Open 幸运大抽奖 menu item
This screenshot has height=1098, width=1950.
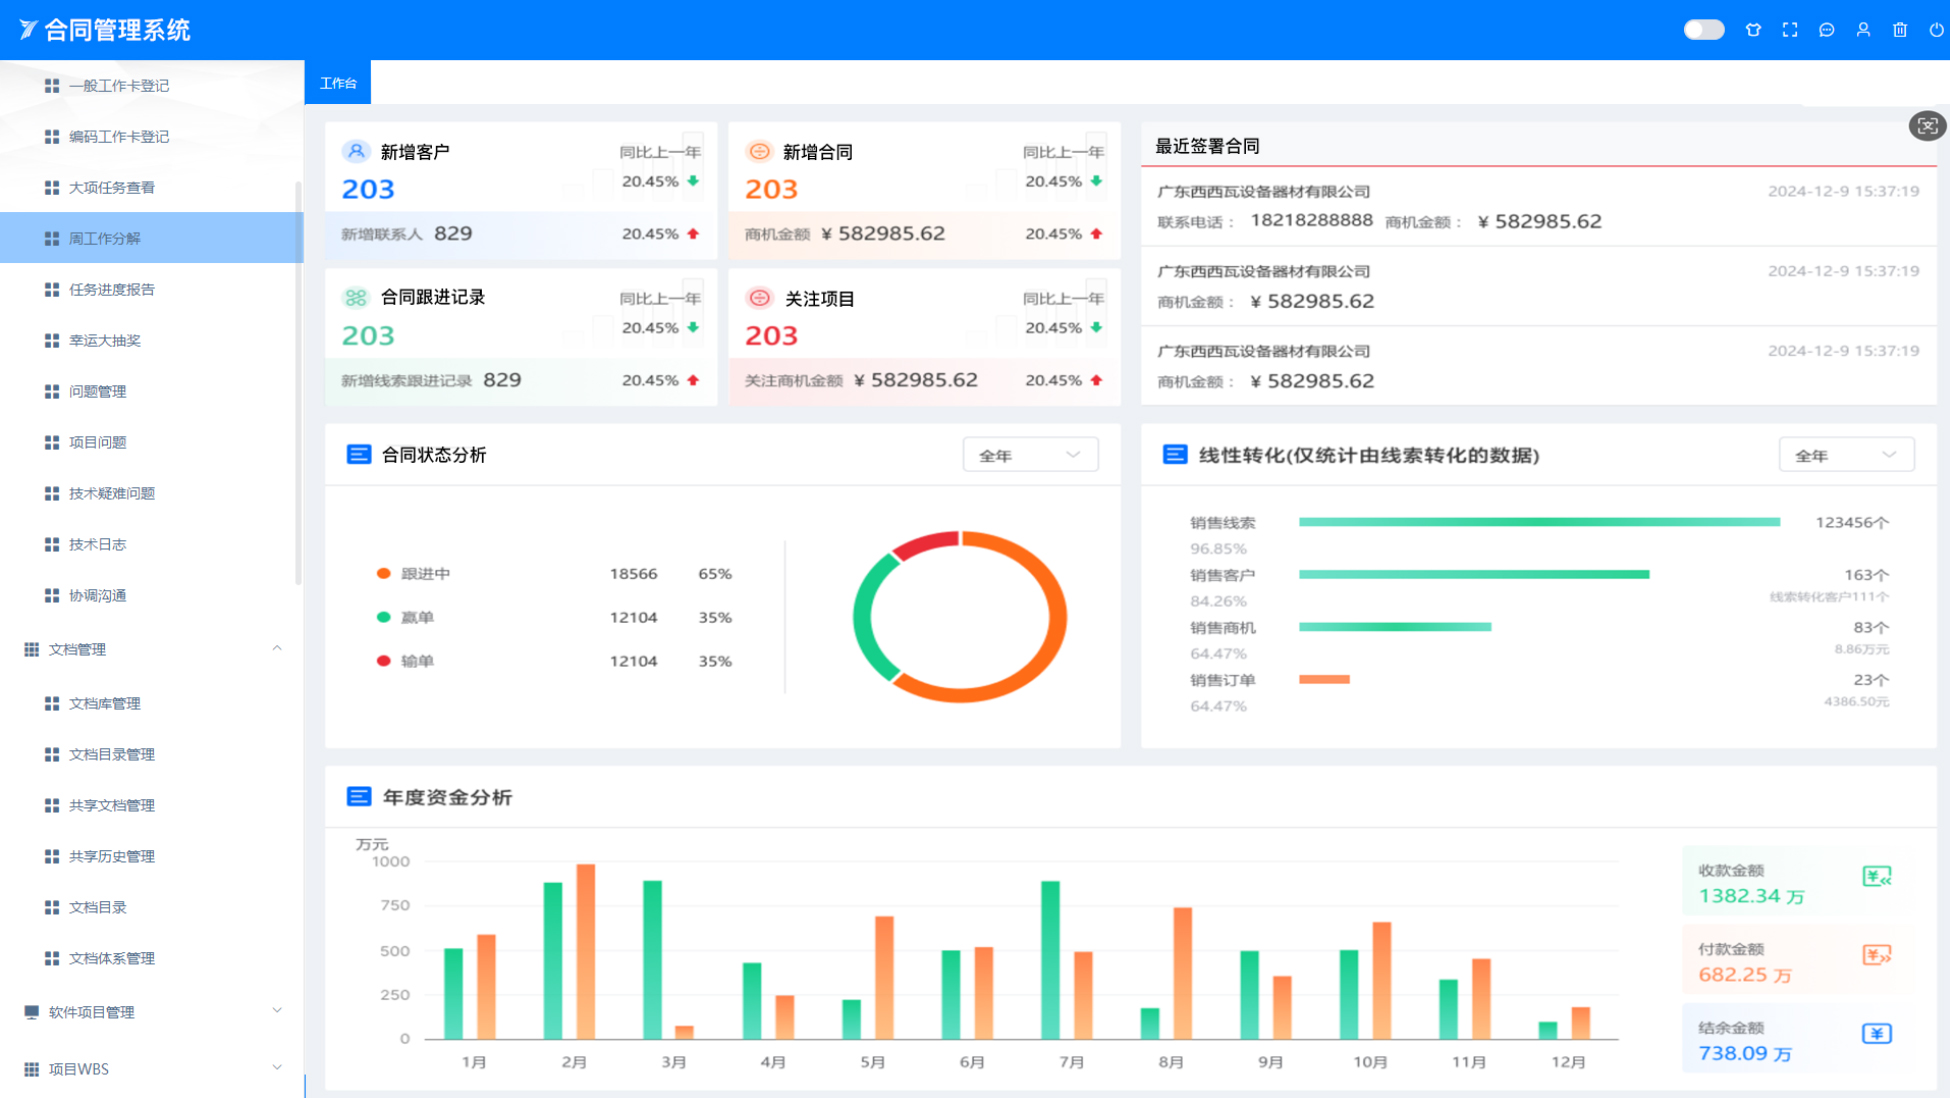[152, 341]
